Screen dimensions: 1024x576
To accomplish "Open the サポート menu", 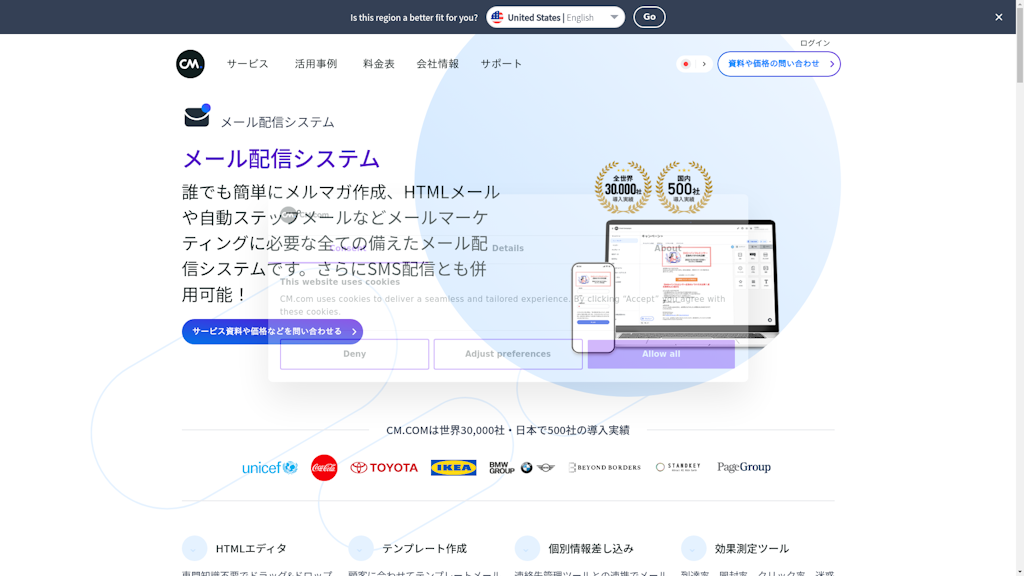I will tap(501, 64).
